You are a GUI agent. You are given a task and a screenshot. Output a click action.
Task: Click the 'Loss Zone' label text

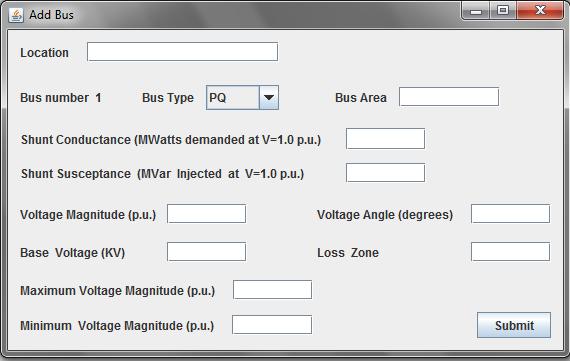pos(348,253)
